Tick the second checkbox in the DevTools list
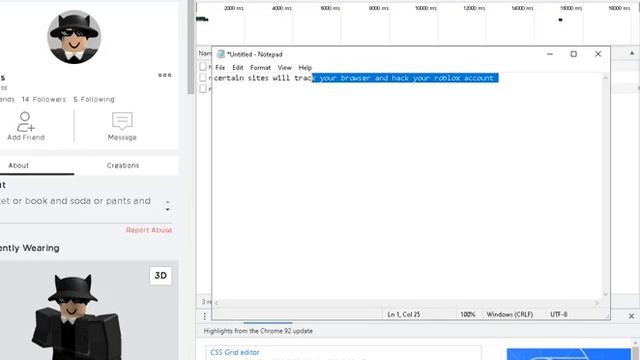Screen dimensions: 640x360 tap(203, 78)
